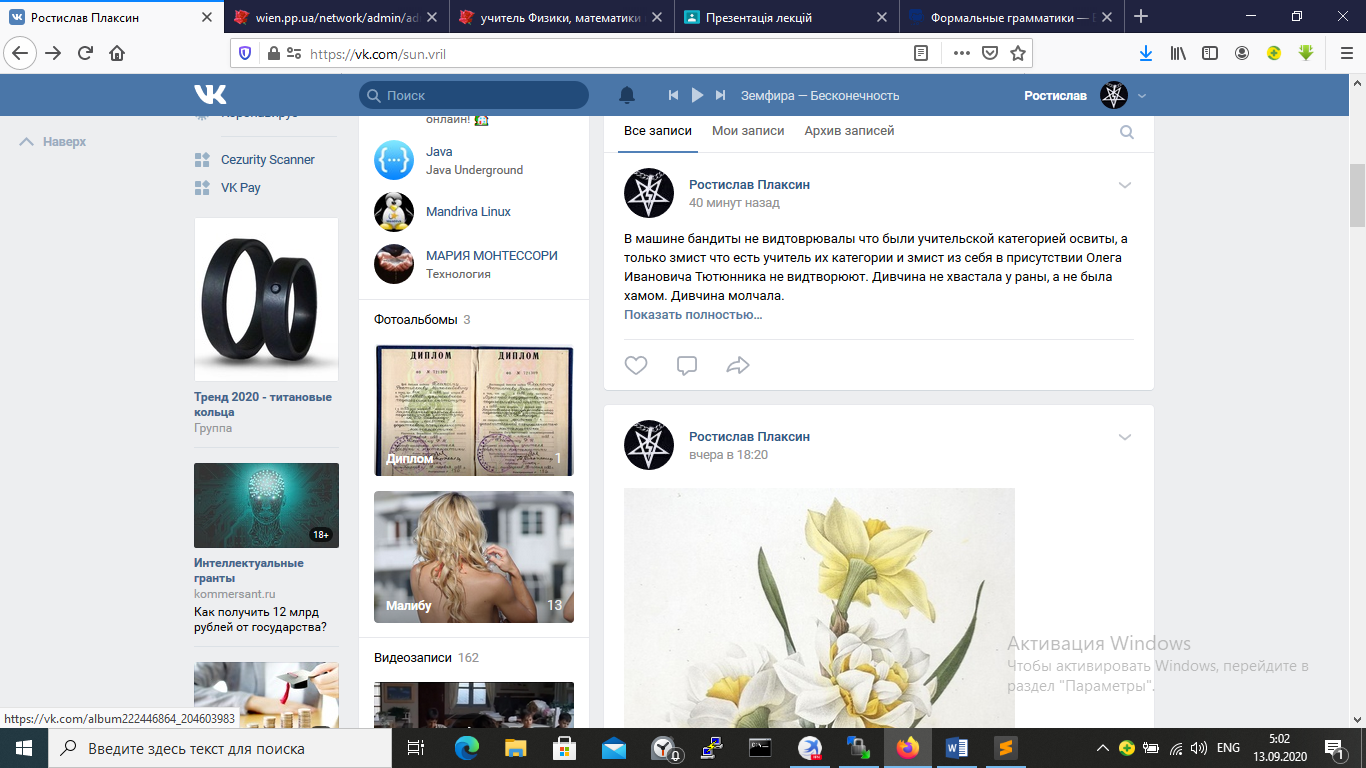Screen dimensions: 1366x768
Task: Open Windows Start menu
Action: click(24, 748)
